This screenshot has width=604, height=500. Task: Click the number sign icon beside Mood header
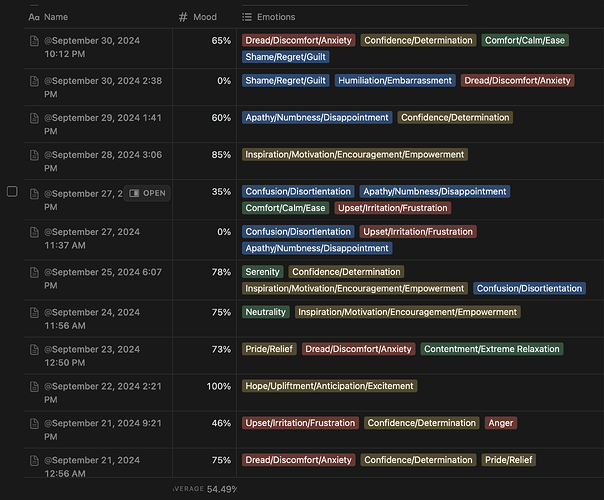click(x=183, y=17)
